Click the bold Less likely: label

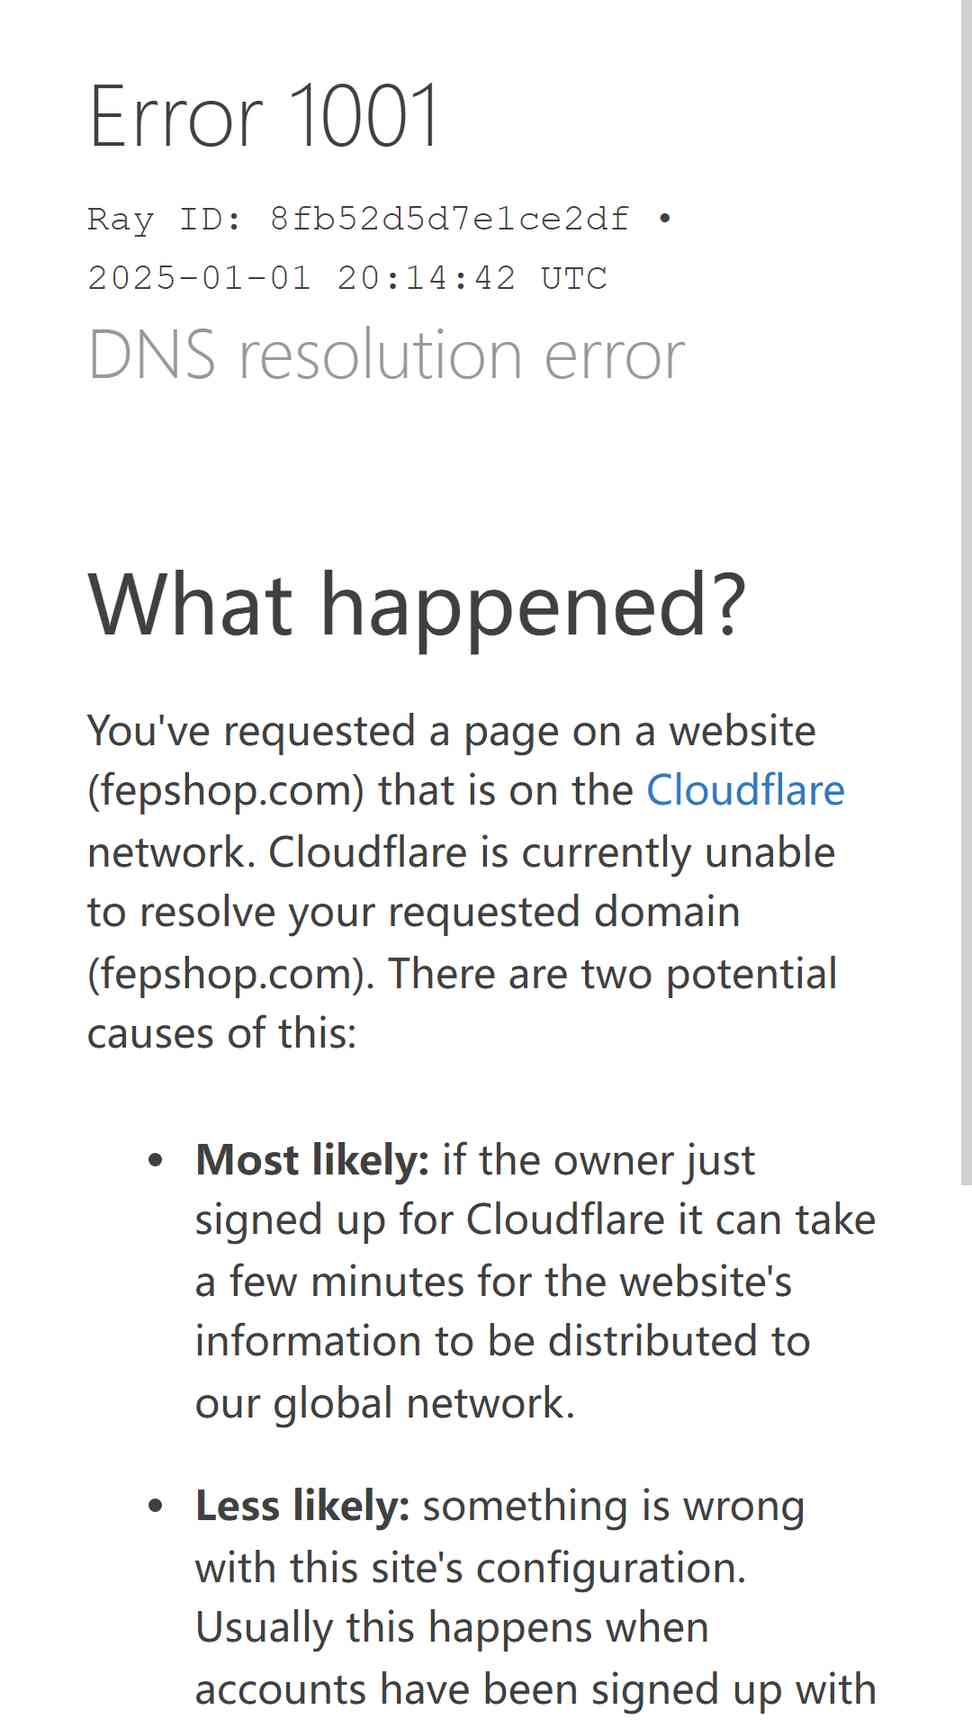[x=302, y=1506]
